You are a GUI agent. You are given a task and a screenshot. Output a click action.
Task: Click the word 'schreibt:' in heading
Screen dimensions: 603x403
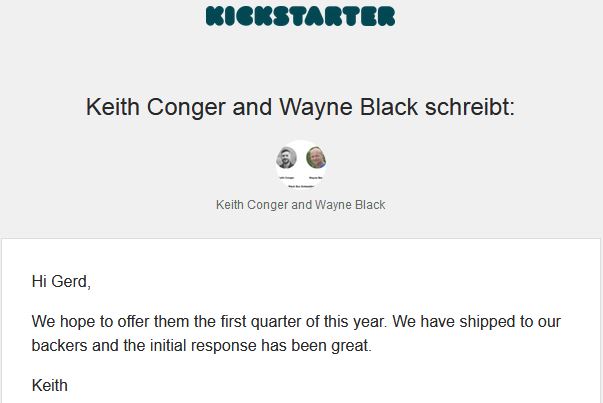point(470,107)
